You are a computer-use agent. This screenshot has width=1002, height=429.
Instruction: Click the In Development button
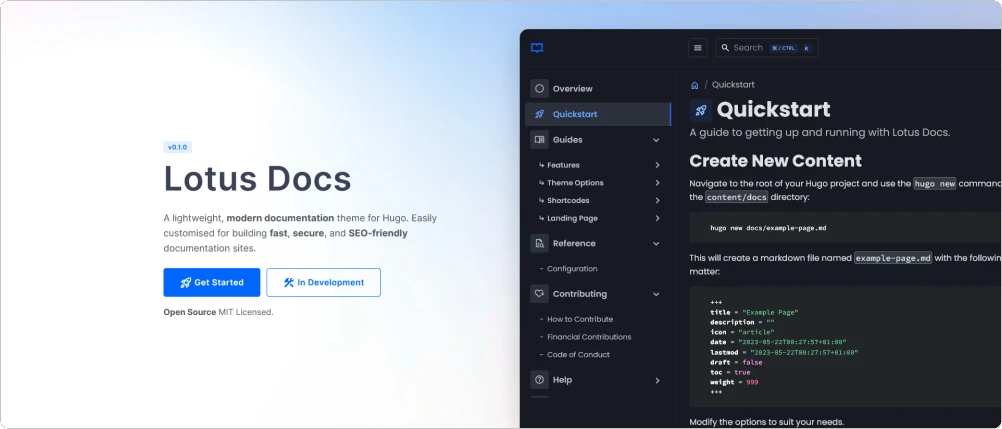click(x=323, y=283)
